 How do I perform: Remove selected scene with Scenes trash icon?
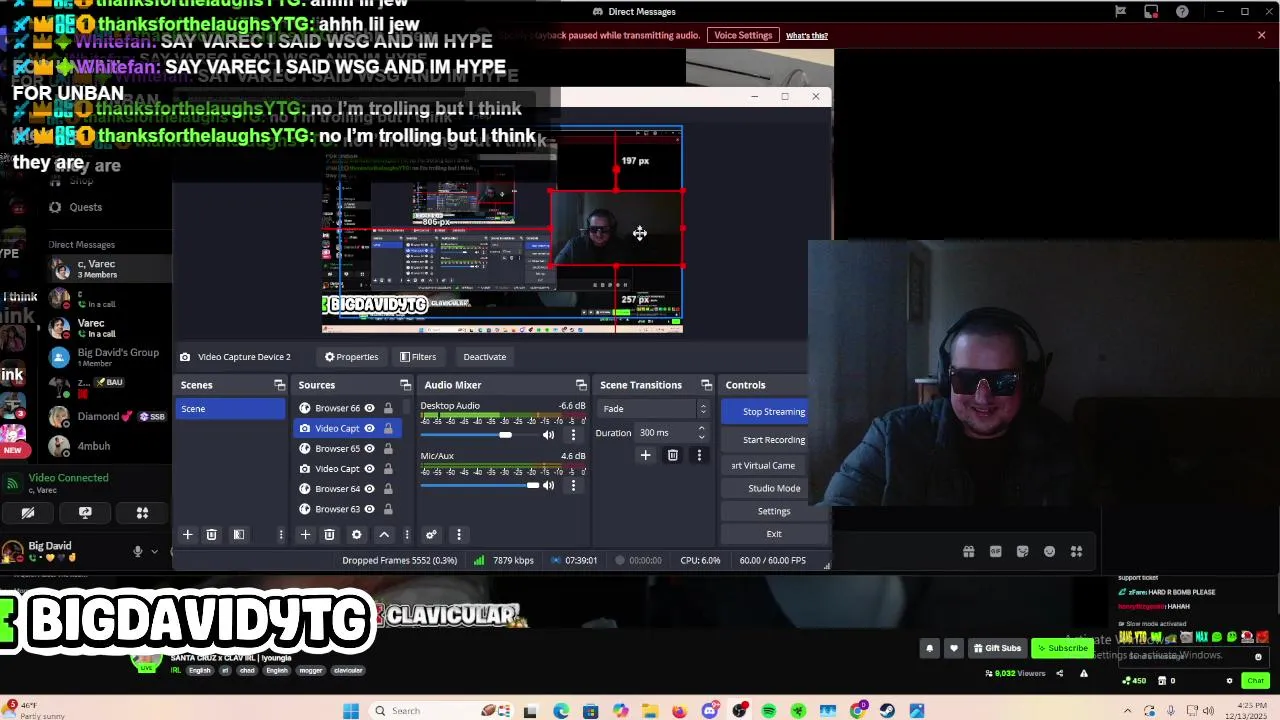(x=211, y=535)
